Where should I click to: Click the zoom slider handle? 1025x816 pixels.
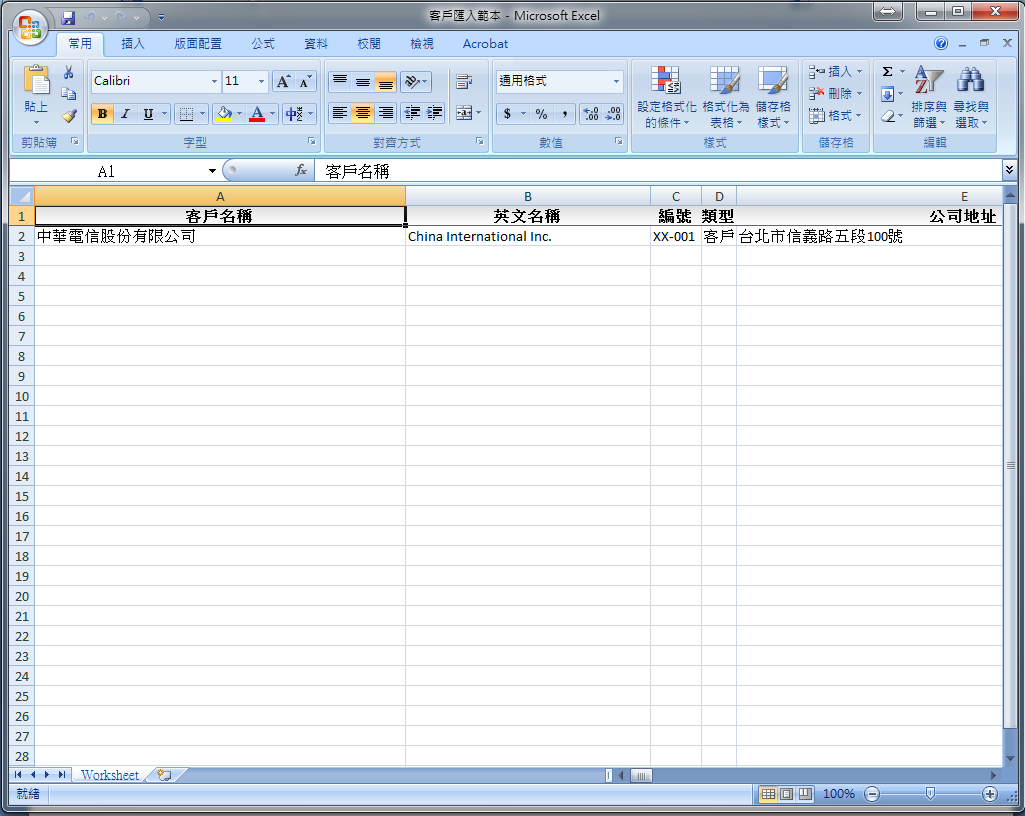tap(930, 793)
